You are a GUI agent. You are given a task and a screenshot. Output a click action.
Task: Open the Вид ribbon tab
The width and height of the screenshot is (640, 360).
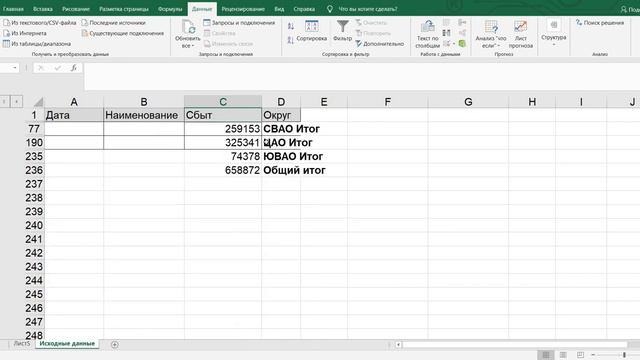[x=279, y=9]
